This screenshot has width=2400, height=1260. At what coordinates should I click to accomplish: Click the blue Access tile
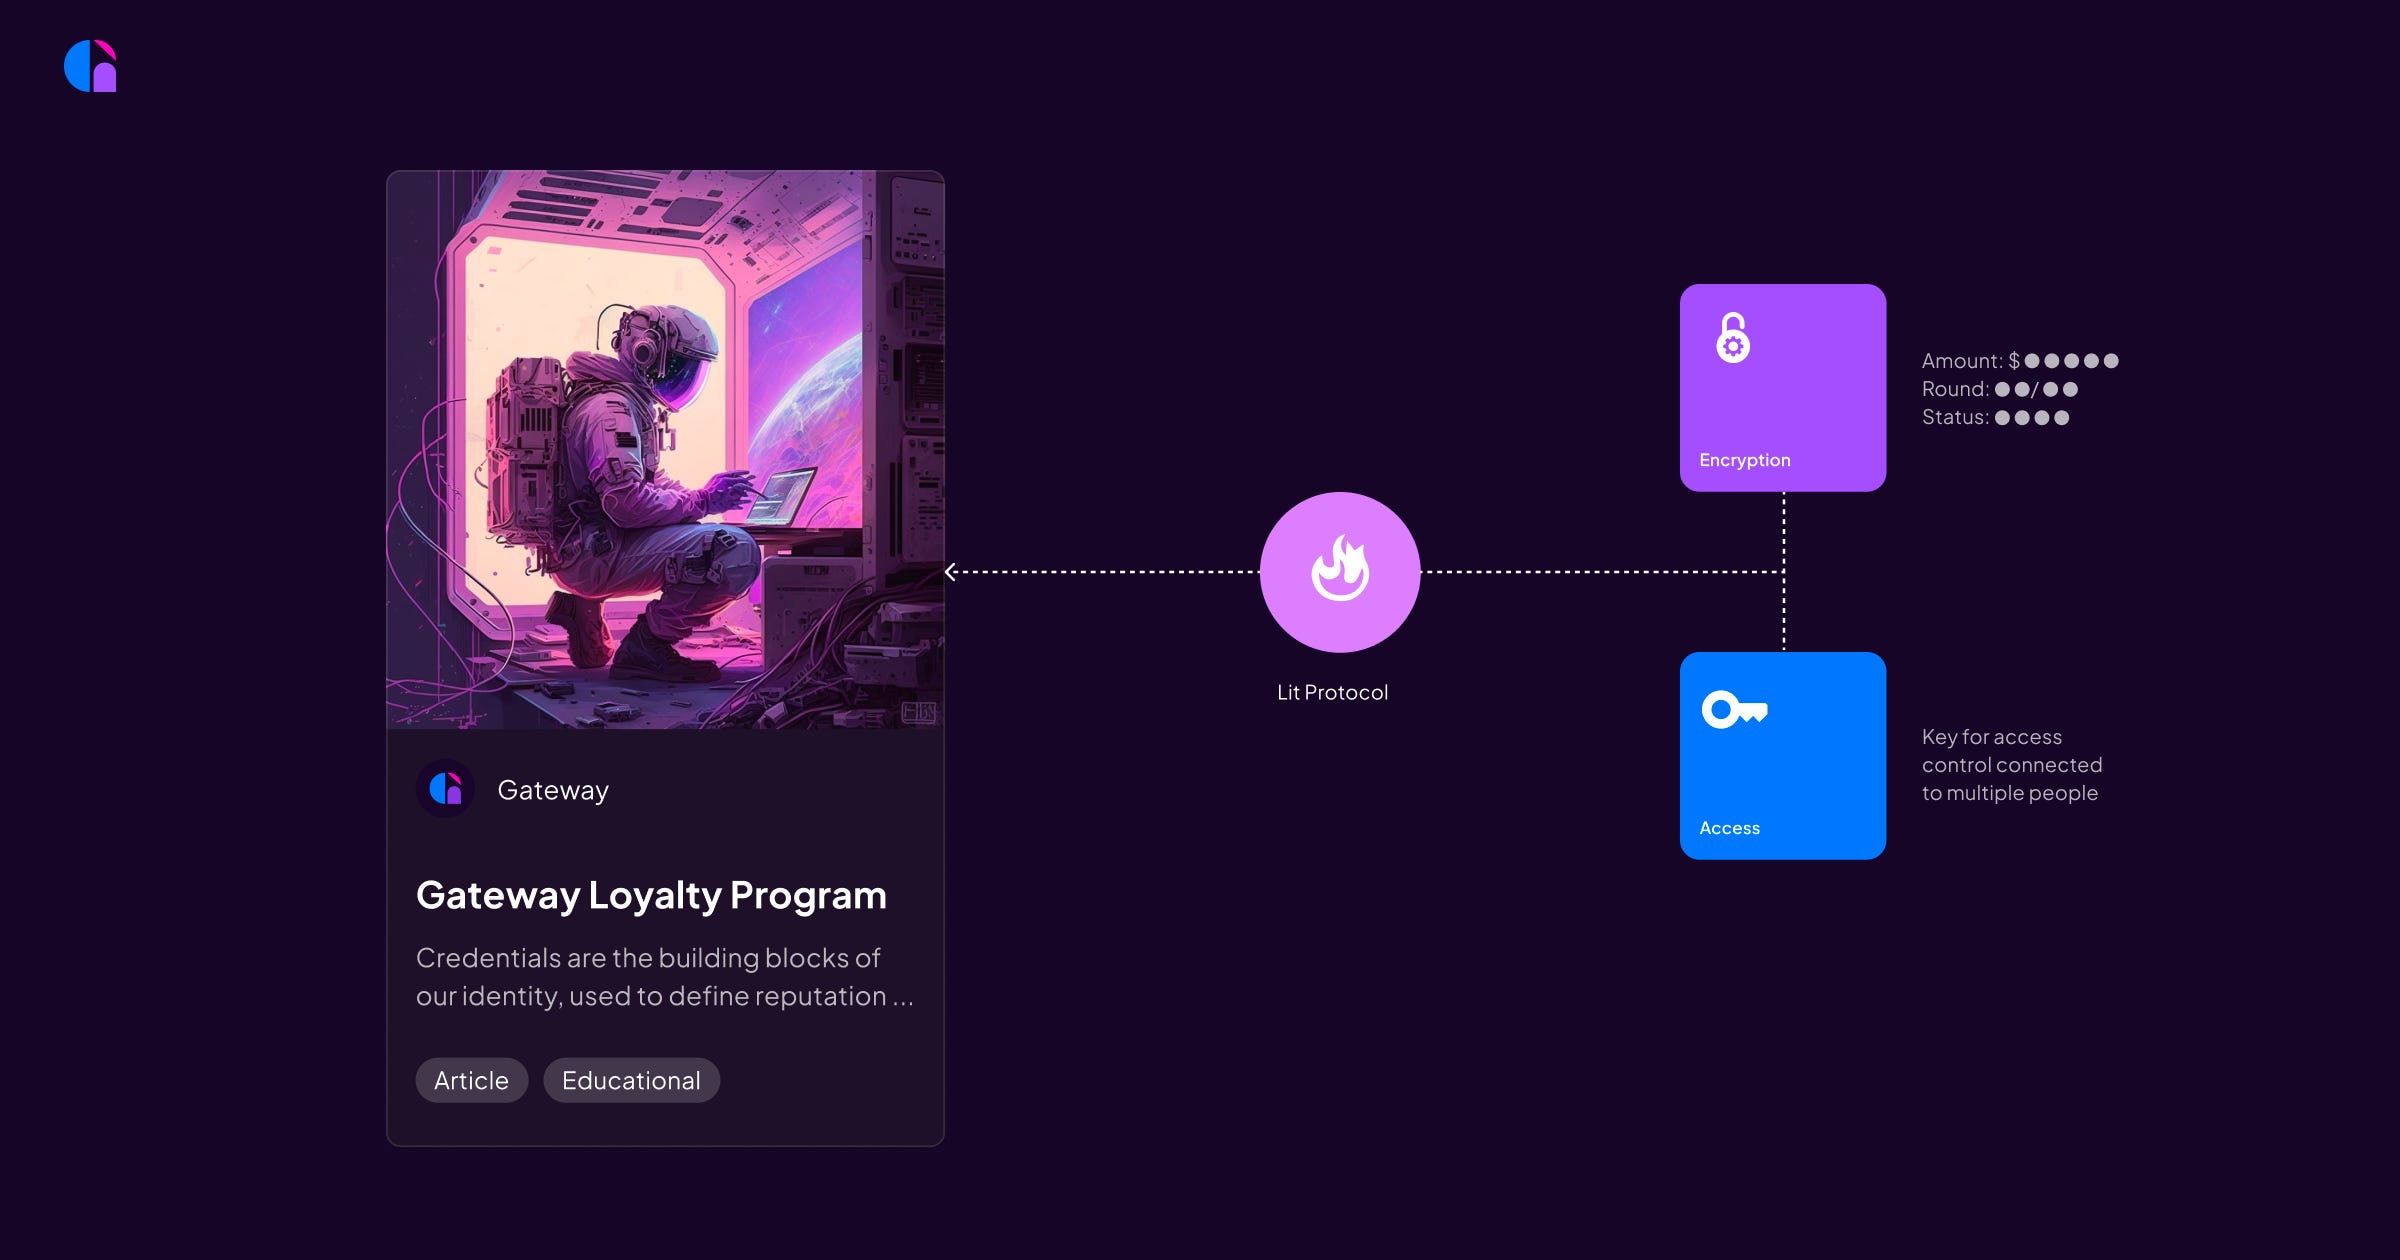click(1800, 770)
